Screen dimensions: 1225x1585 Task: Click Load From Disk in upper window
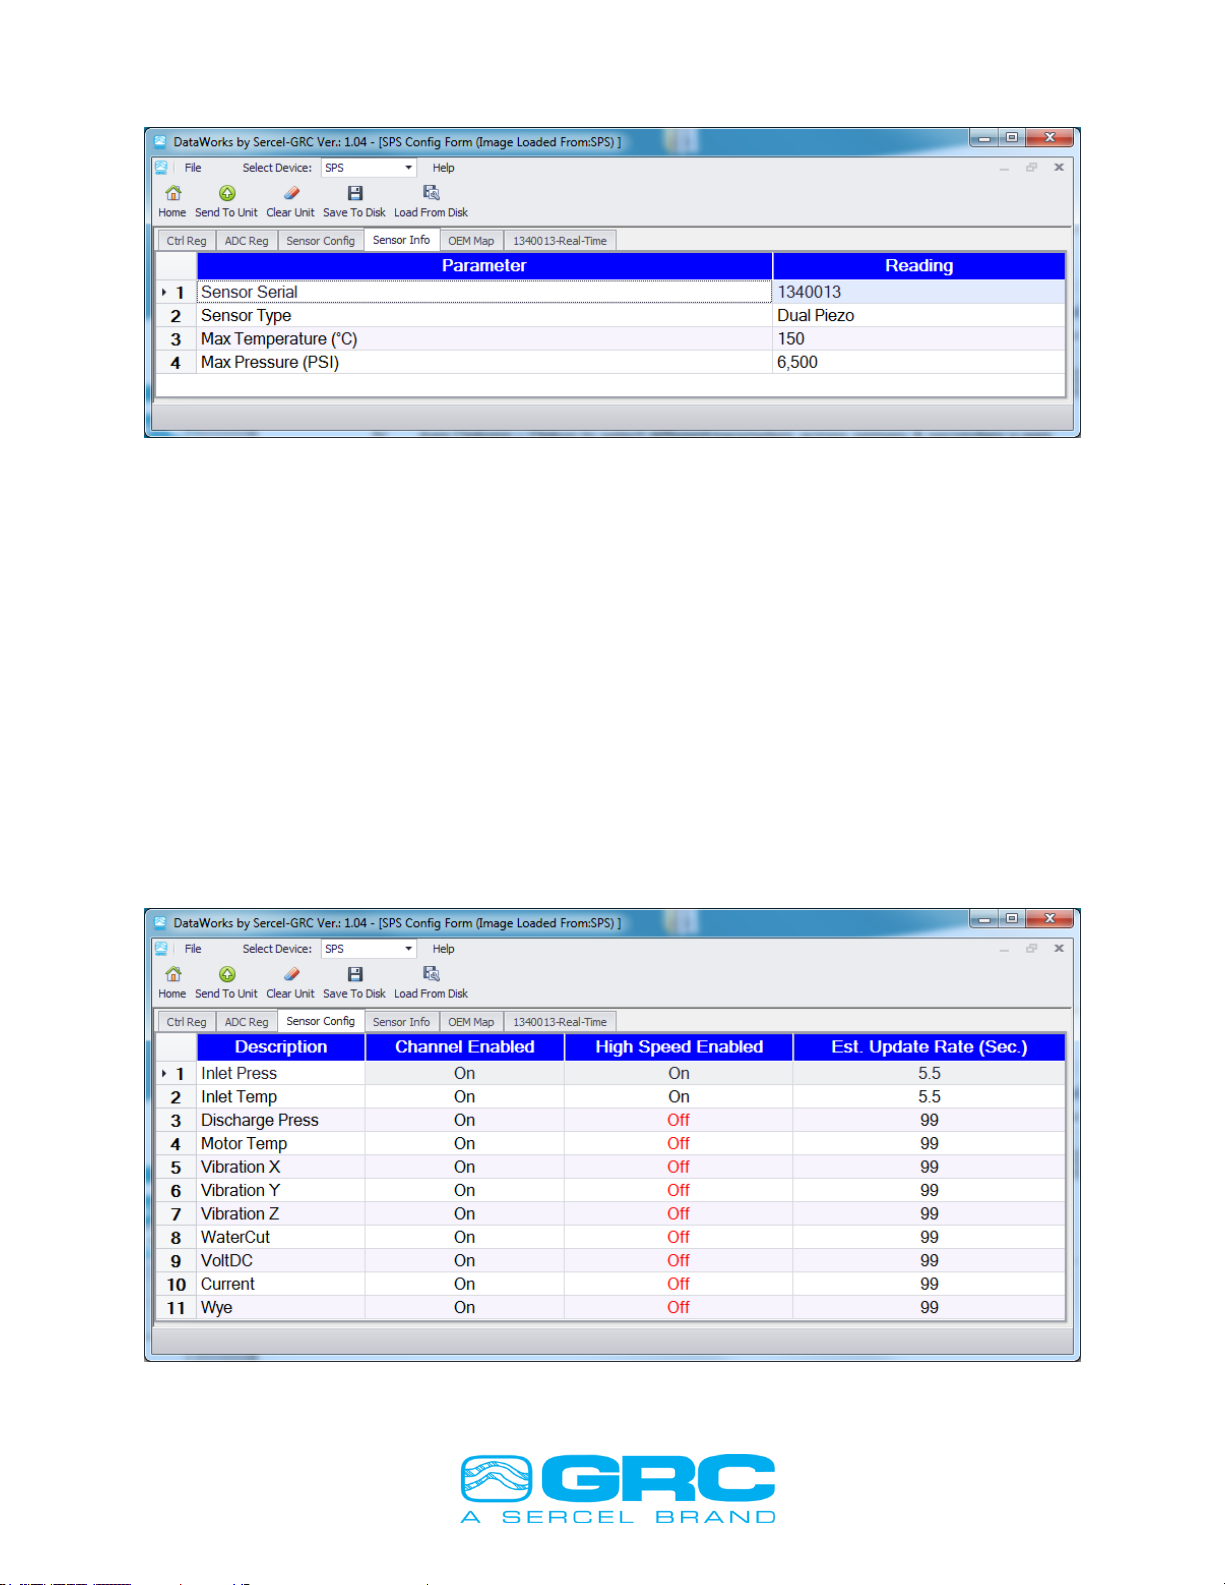pyautogui.click(x=431, y=201)
